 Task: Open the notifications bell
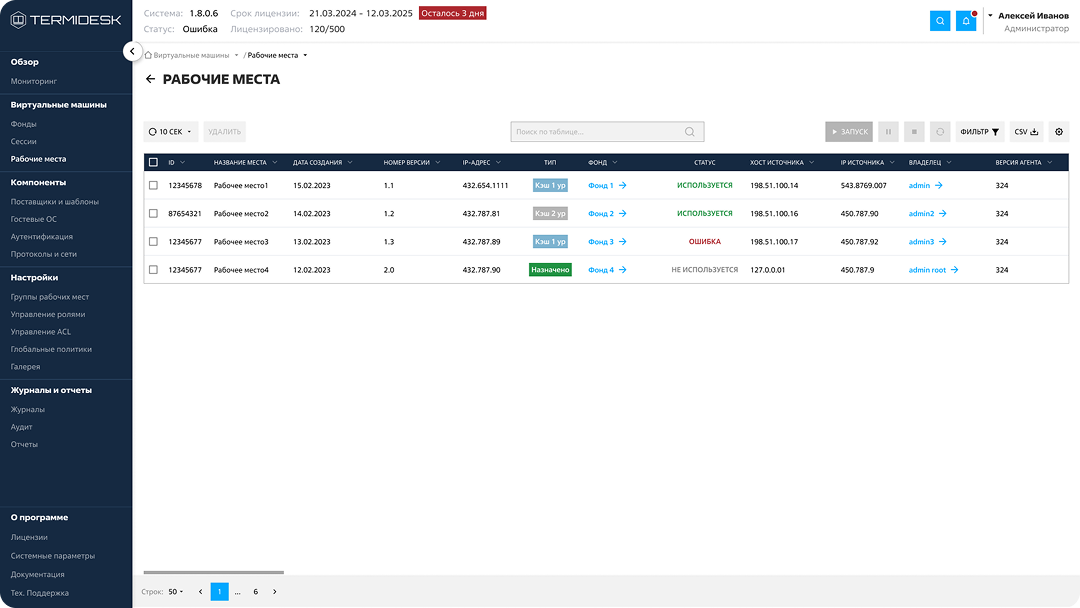tap(965, 21)
